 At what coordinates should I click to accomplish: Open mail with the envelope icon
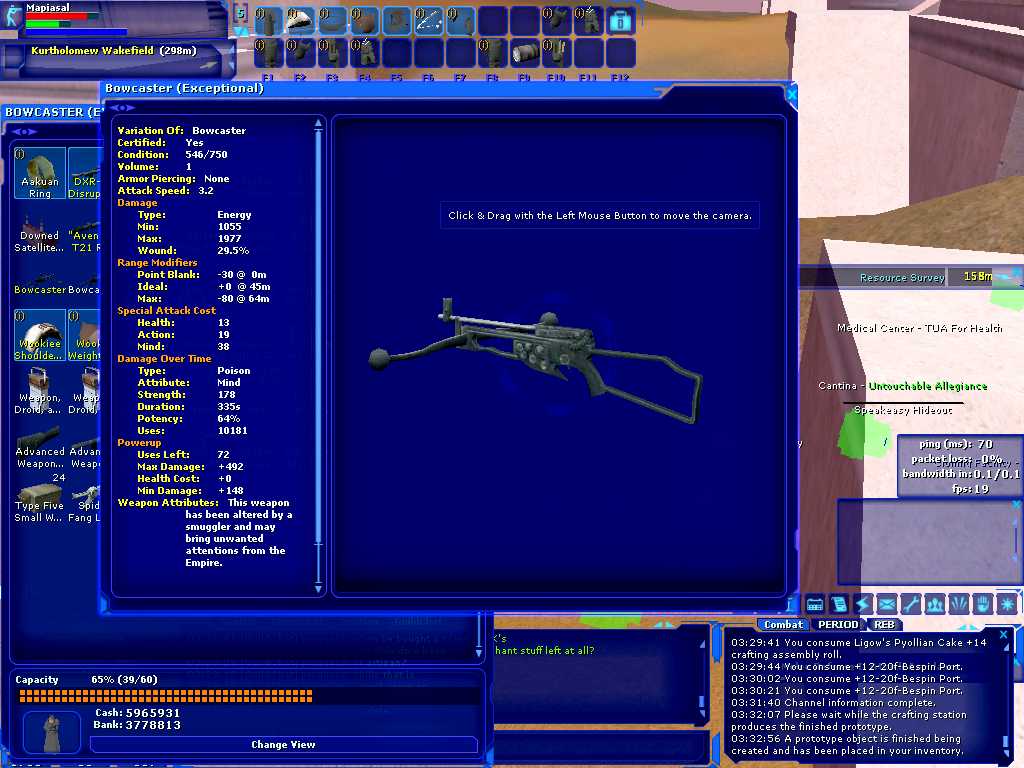click(887, 604)
